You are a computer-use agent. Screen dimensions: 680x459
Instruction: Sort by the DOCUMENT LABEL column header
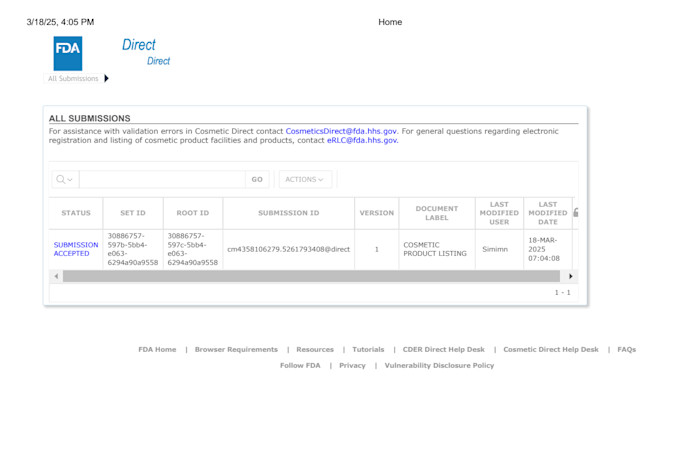pyautogui.click(x=437, y=213)
